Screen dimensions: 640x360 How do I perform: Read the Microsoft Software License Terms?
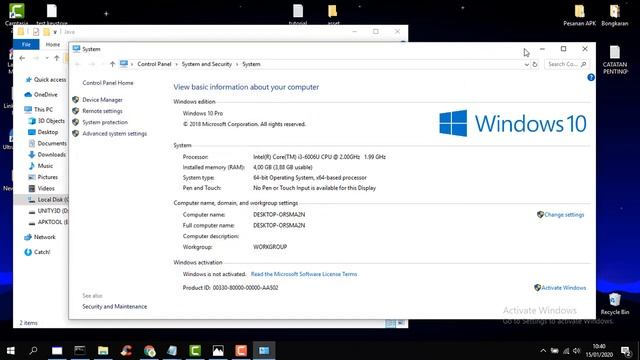pyautogui.click(x=304, y=274)
